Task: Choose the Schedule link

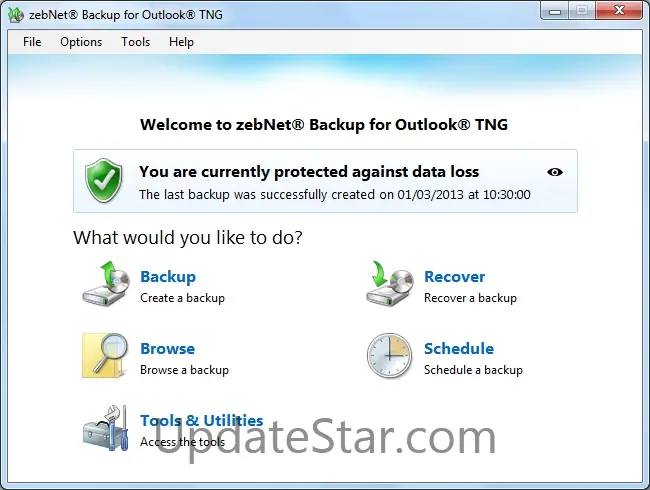Action: point(459,349)
